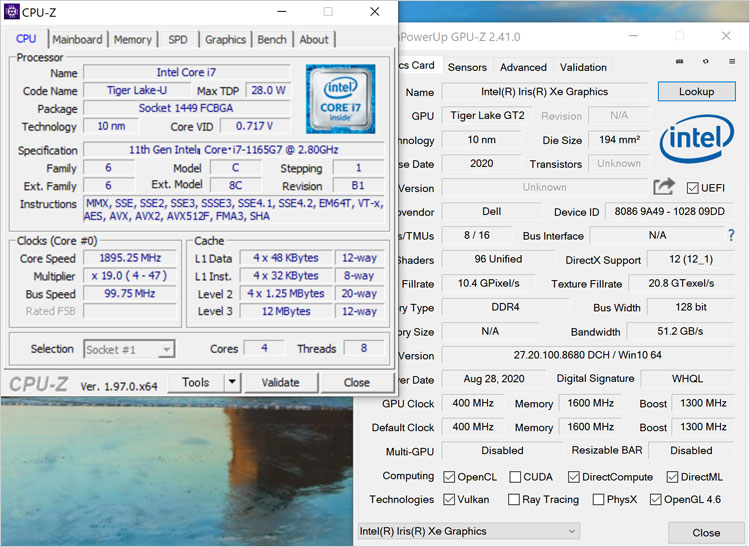Open the Validation tab in GPU-Z

583,67
